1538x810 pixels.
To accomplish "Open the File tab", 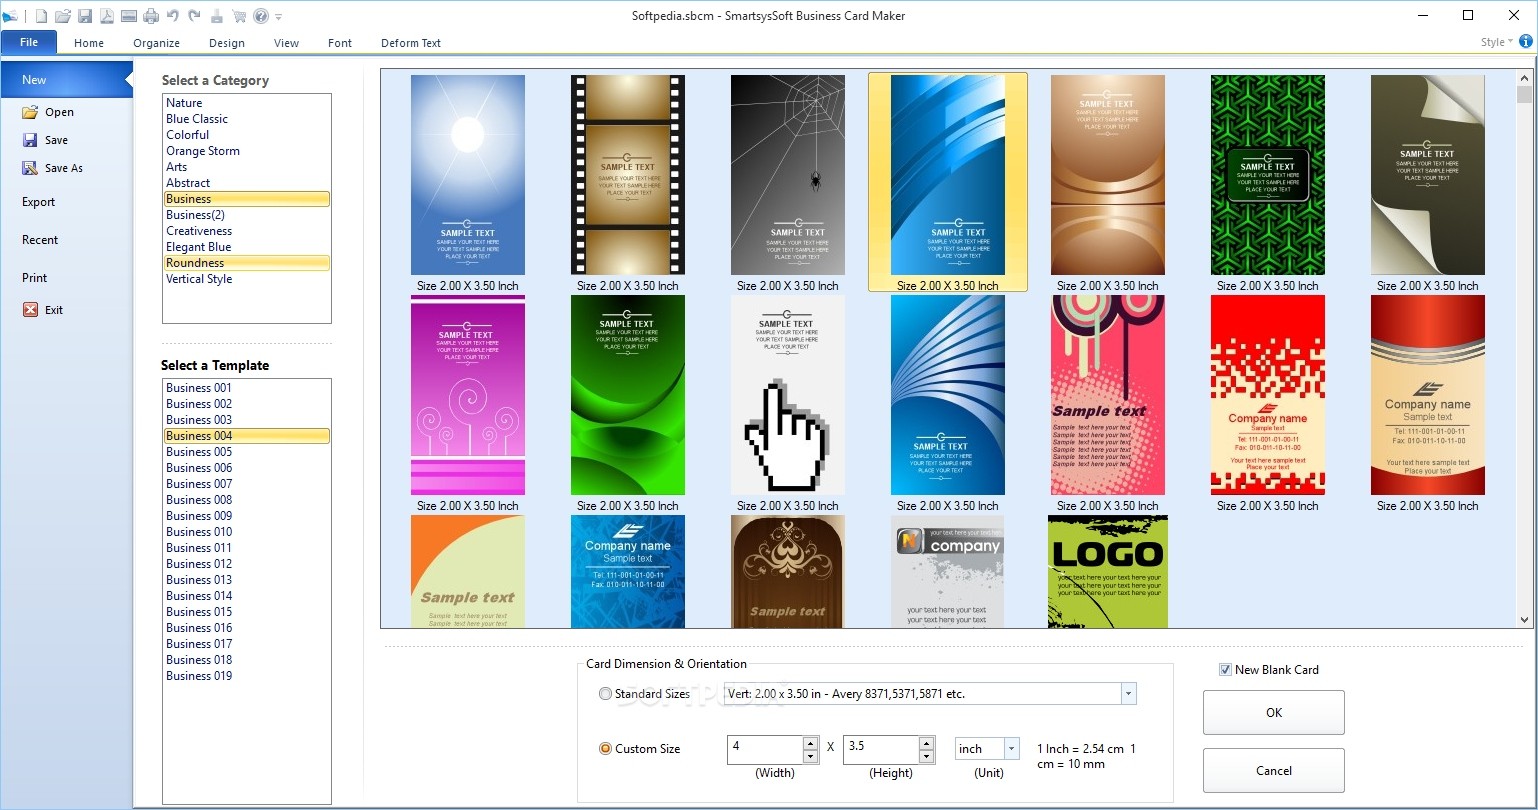I will (x=29, y=42).
